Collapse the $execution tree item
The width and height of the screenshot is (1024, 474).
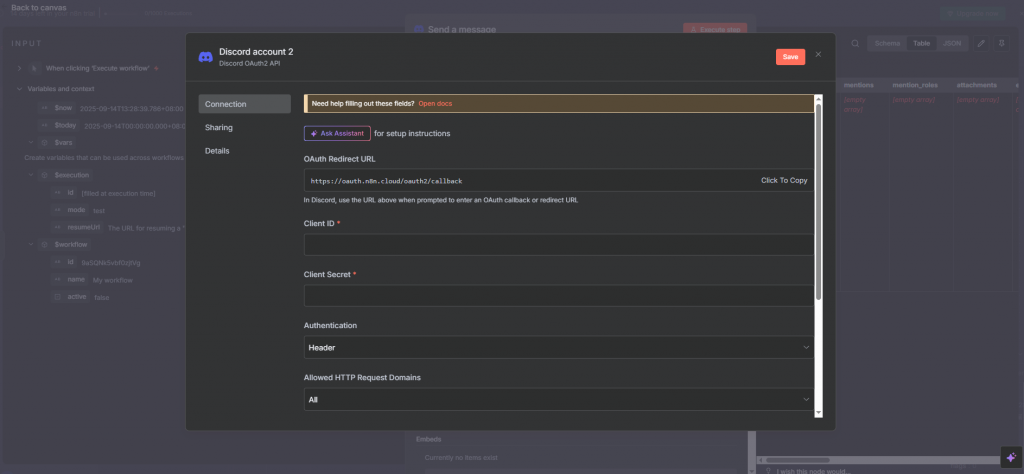pyautogui.click(x=31, y=176)
